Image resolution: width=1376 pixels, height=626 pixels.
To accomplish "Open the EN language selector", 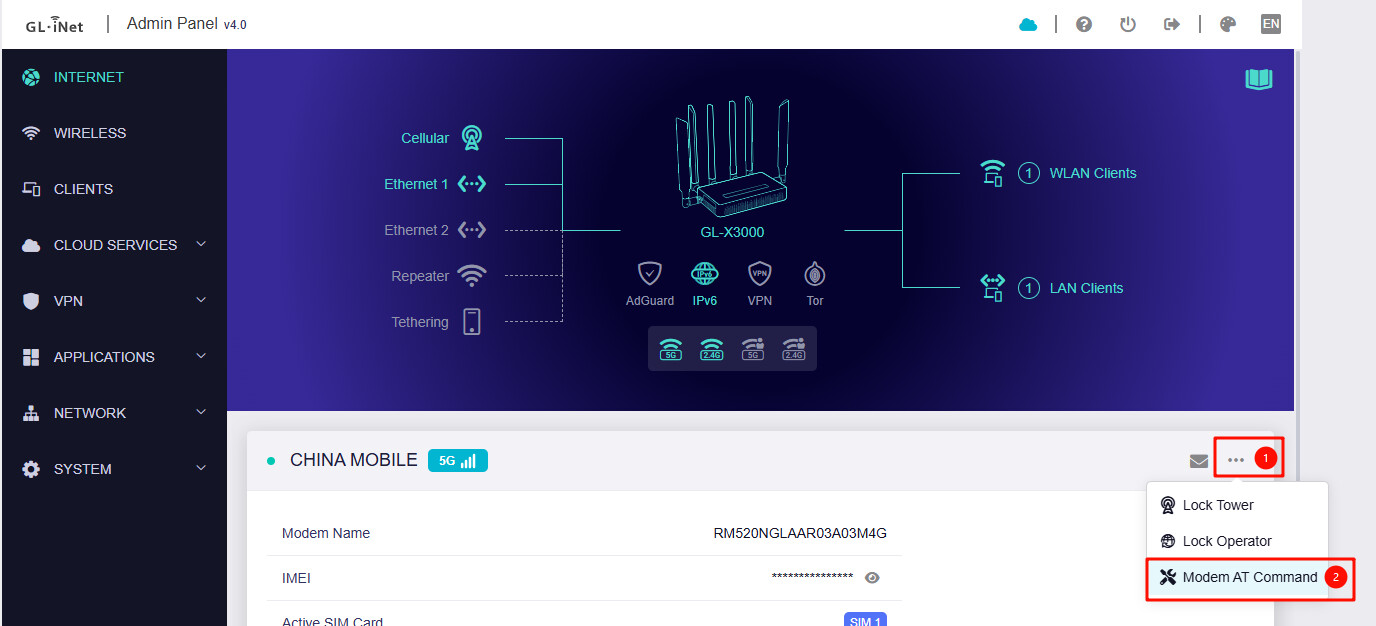I will point(1270,24).
